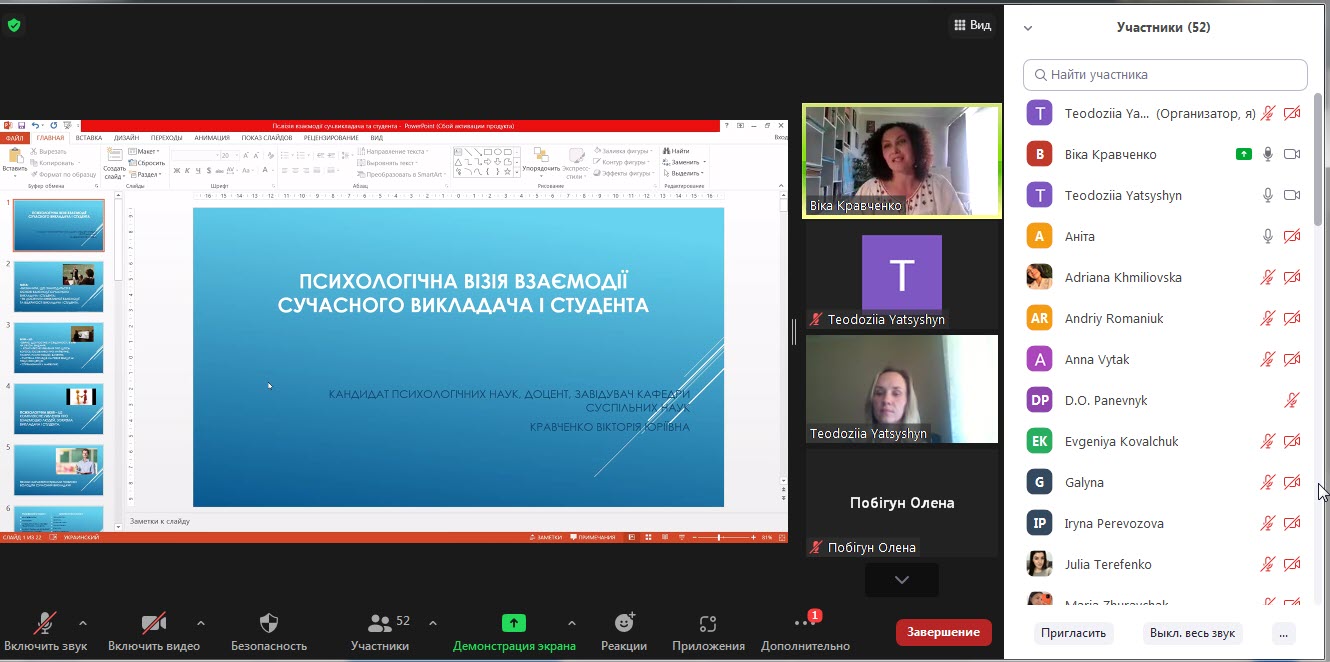
Task: Click the Найти участника search field
Action: point(1165,75)
